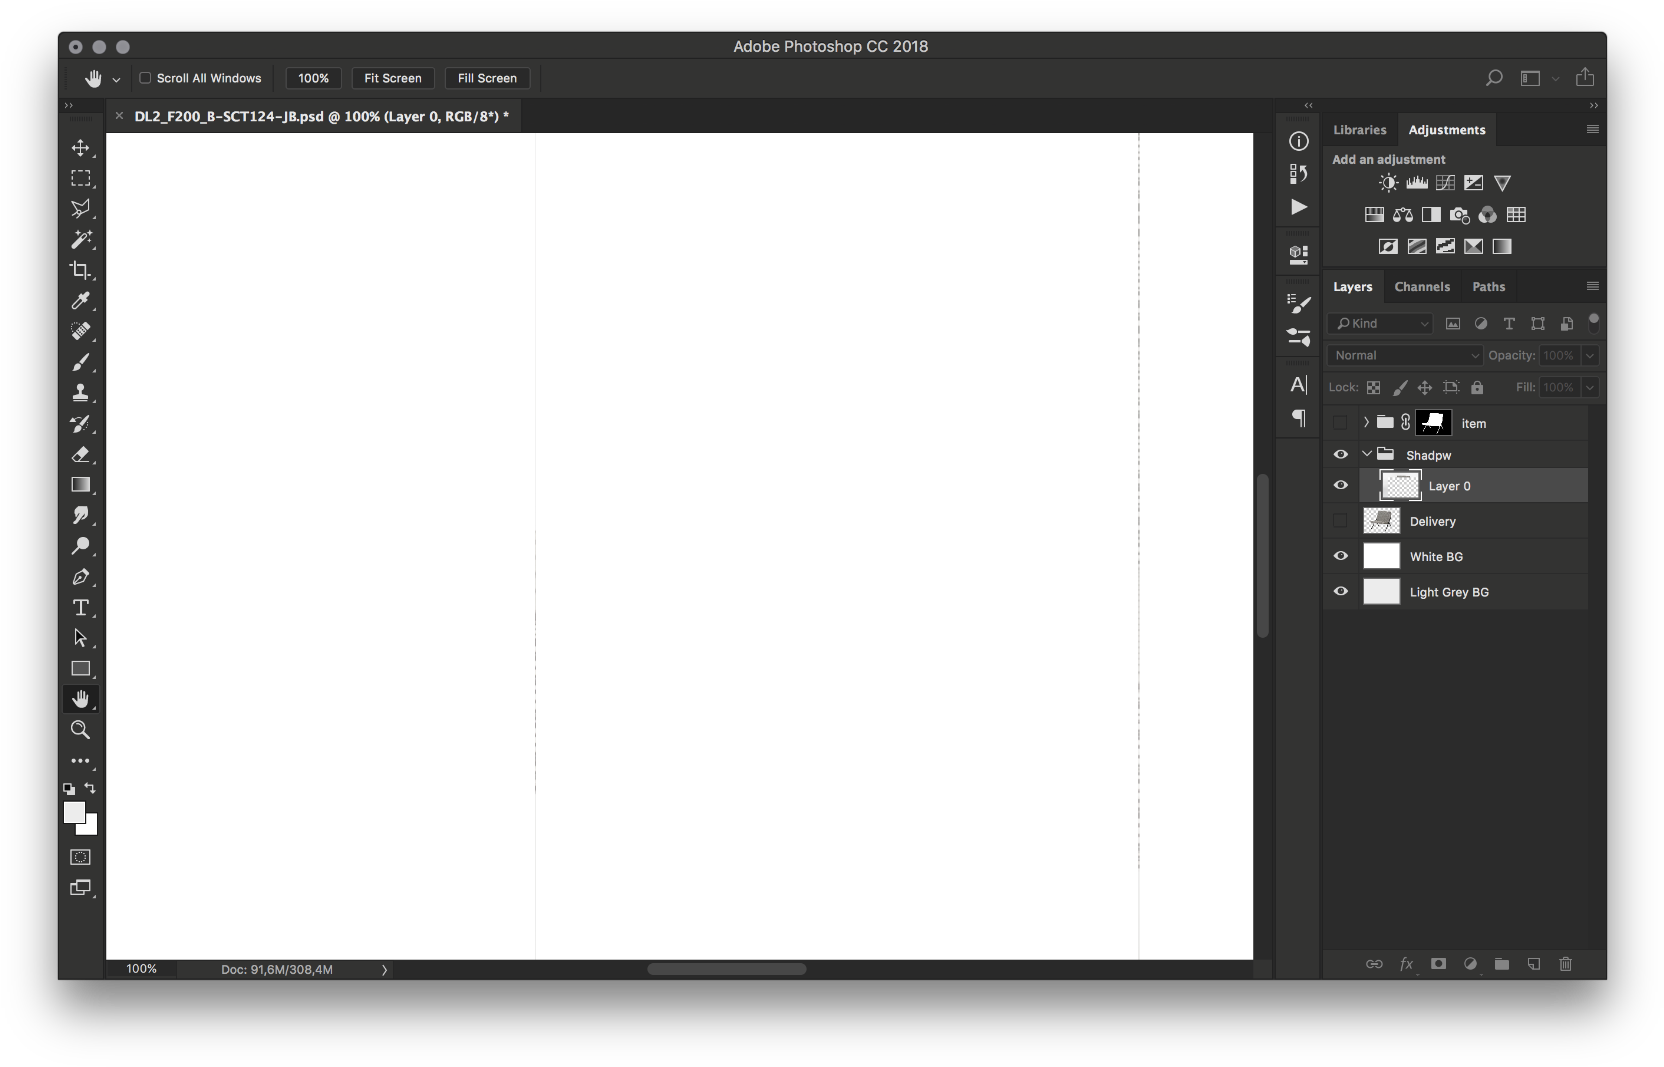
Task: Hide the White BG layer
Action: pyautogui.click(x=1341, y=557)
